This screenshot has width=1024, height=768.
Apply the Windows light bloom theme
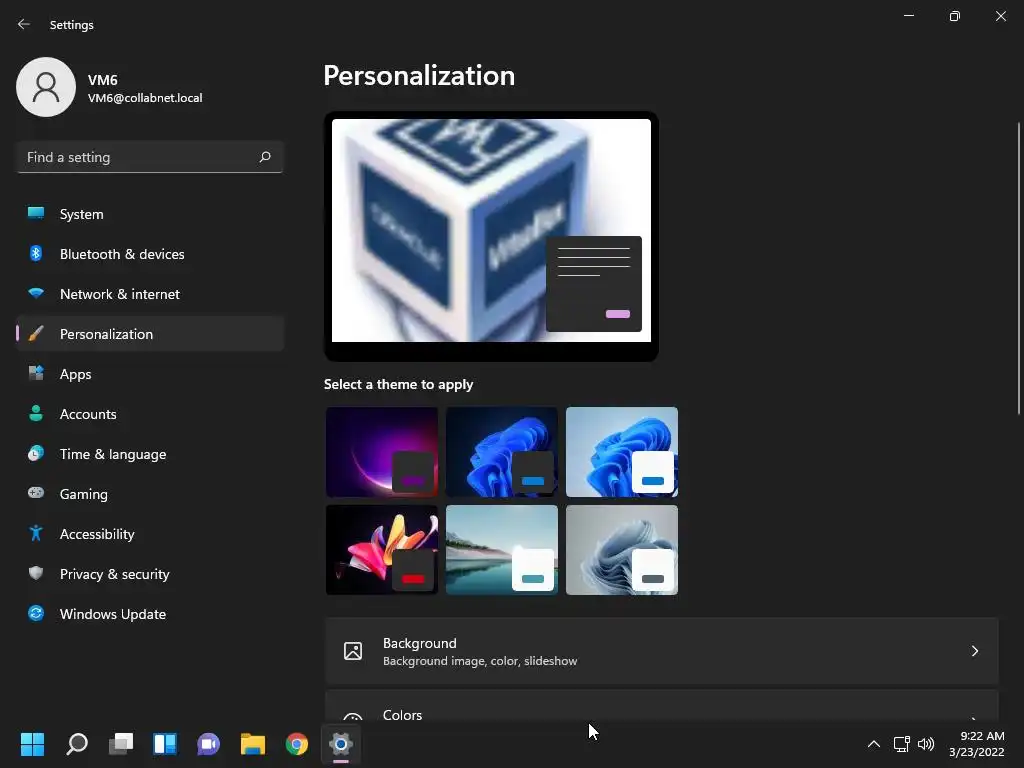[622, 452]
